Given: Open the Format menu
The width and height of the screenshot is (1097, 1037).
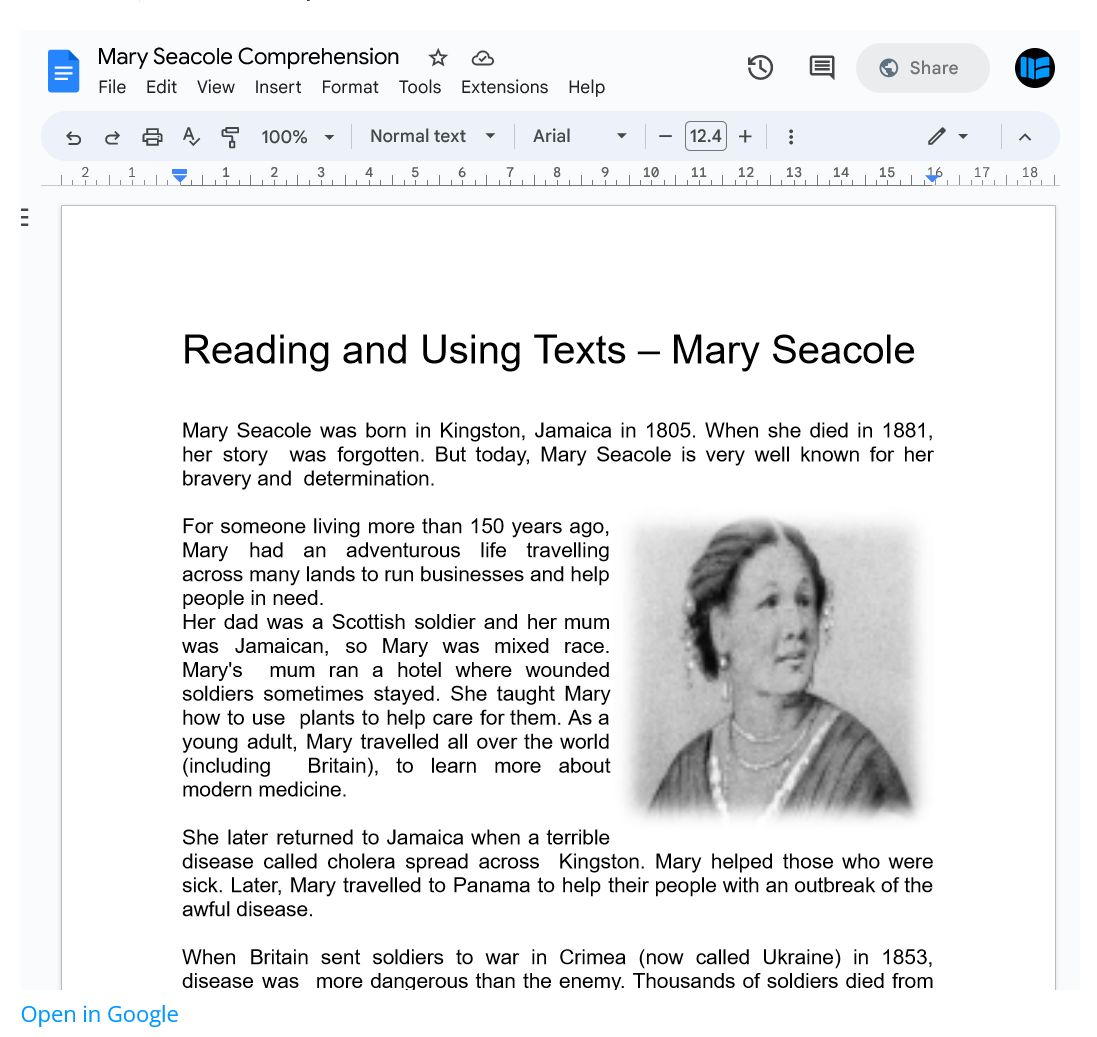Looking at the screenshot, I should click(350, 87).
